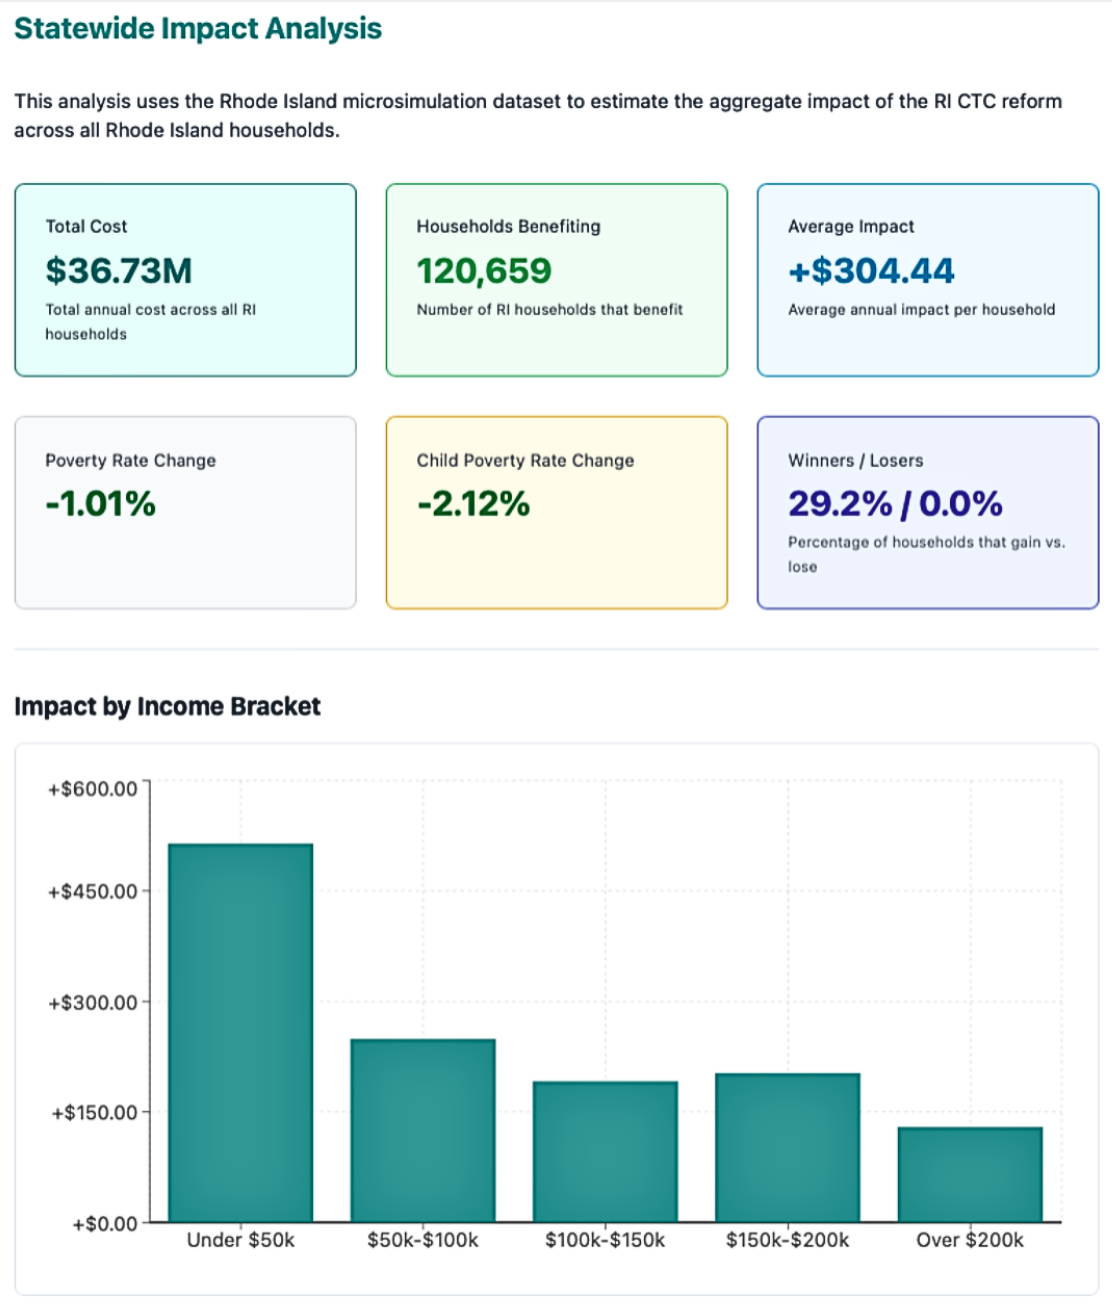
Task: Click the $150k-$200k income bar
Action: pyautogui.click(x=787, y=1147)
